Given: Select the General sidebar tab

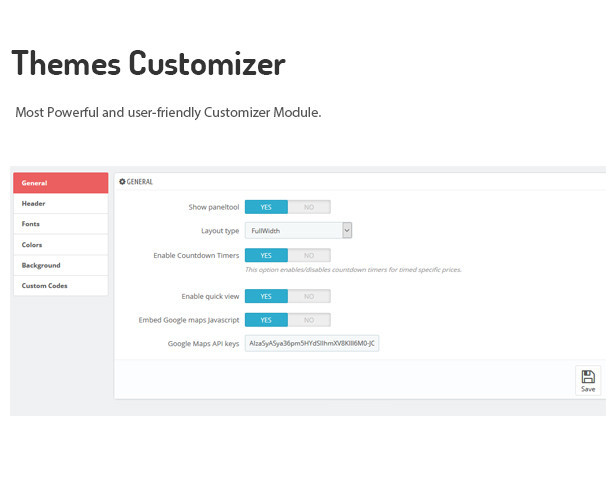Looking at the screenshot, I should [60, 183].
